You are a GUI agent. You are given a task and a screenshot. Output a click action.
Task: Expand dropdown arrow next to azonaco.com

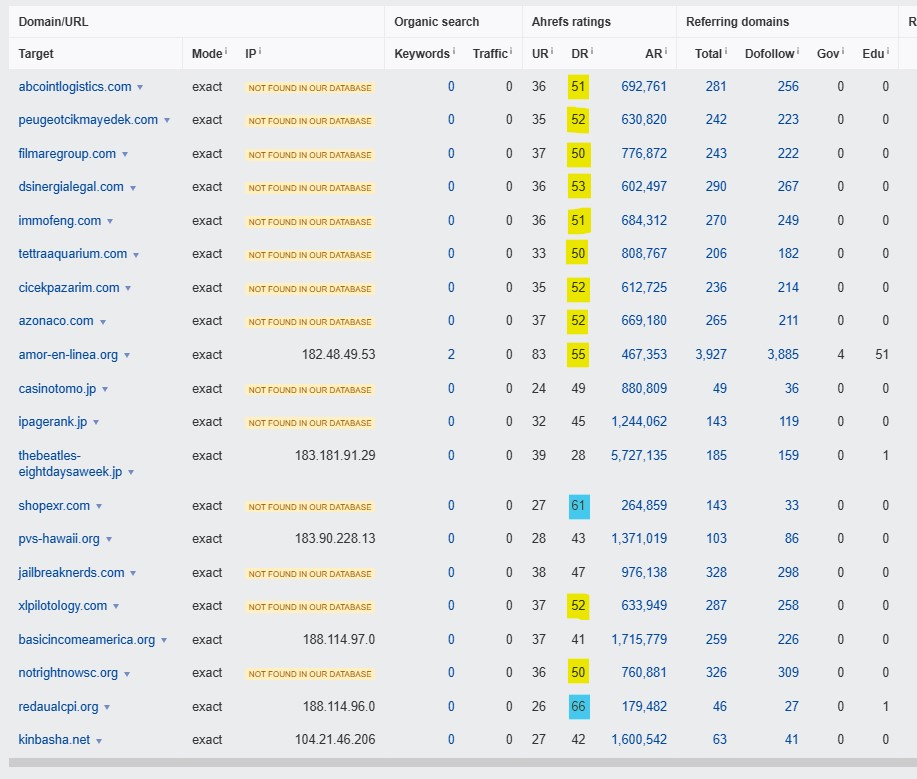pos(103,322)
